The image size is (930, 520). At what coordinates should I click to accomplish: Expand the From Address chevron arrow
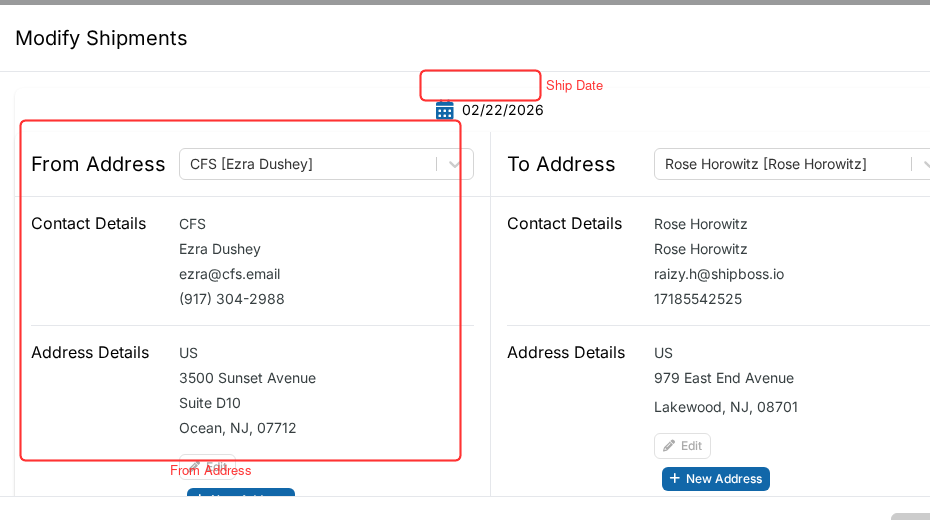(x=454, y=164)
